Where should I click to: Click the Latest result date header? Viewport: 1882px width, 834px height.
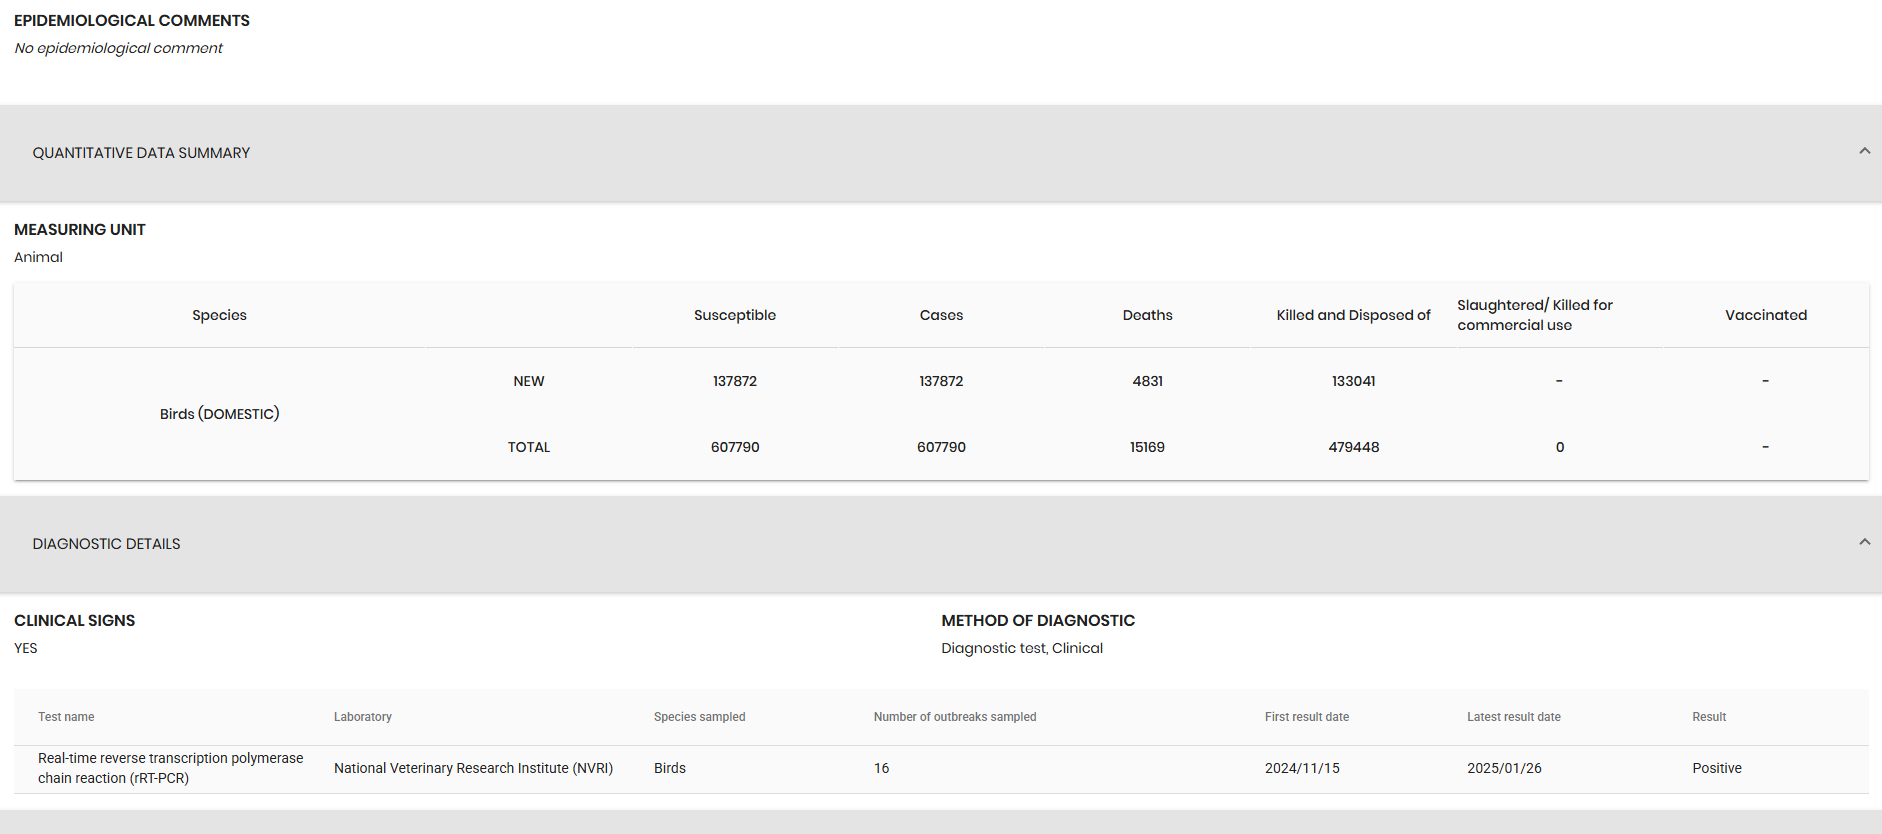1513,717
